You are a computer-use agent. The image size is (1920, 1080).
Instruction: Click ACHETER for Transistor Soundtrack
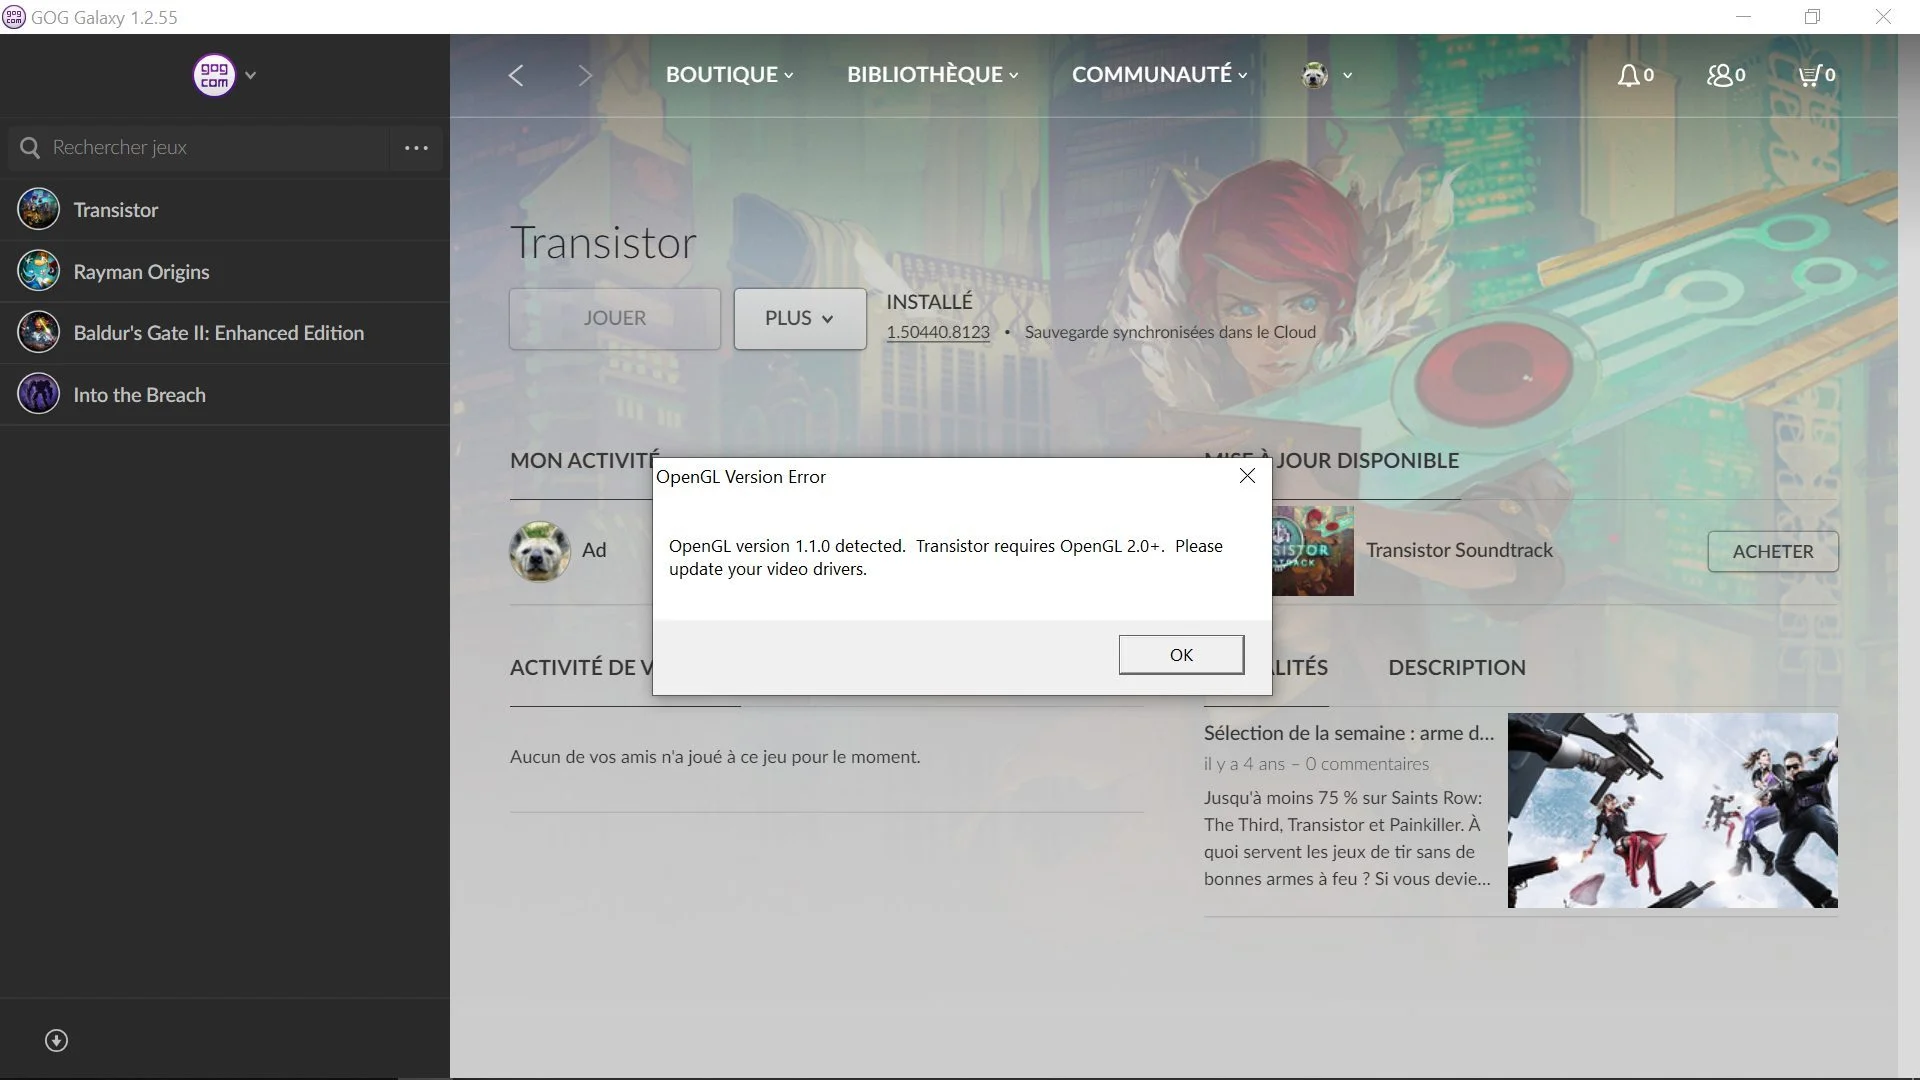tap(1772, 552)
